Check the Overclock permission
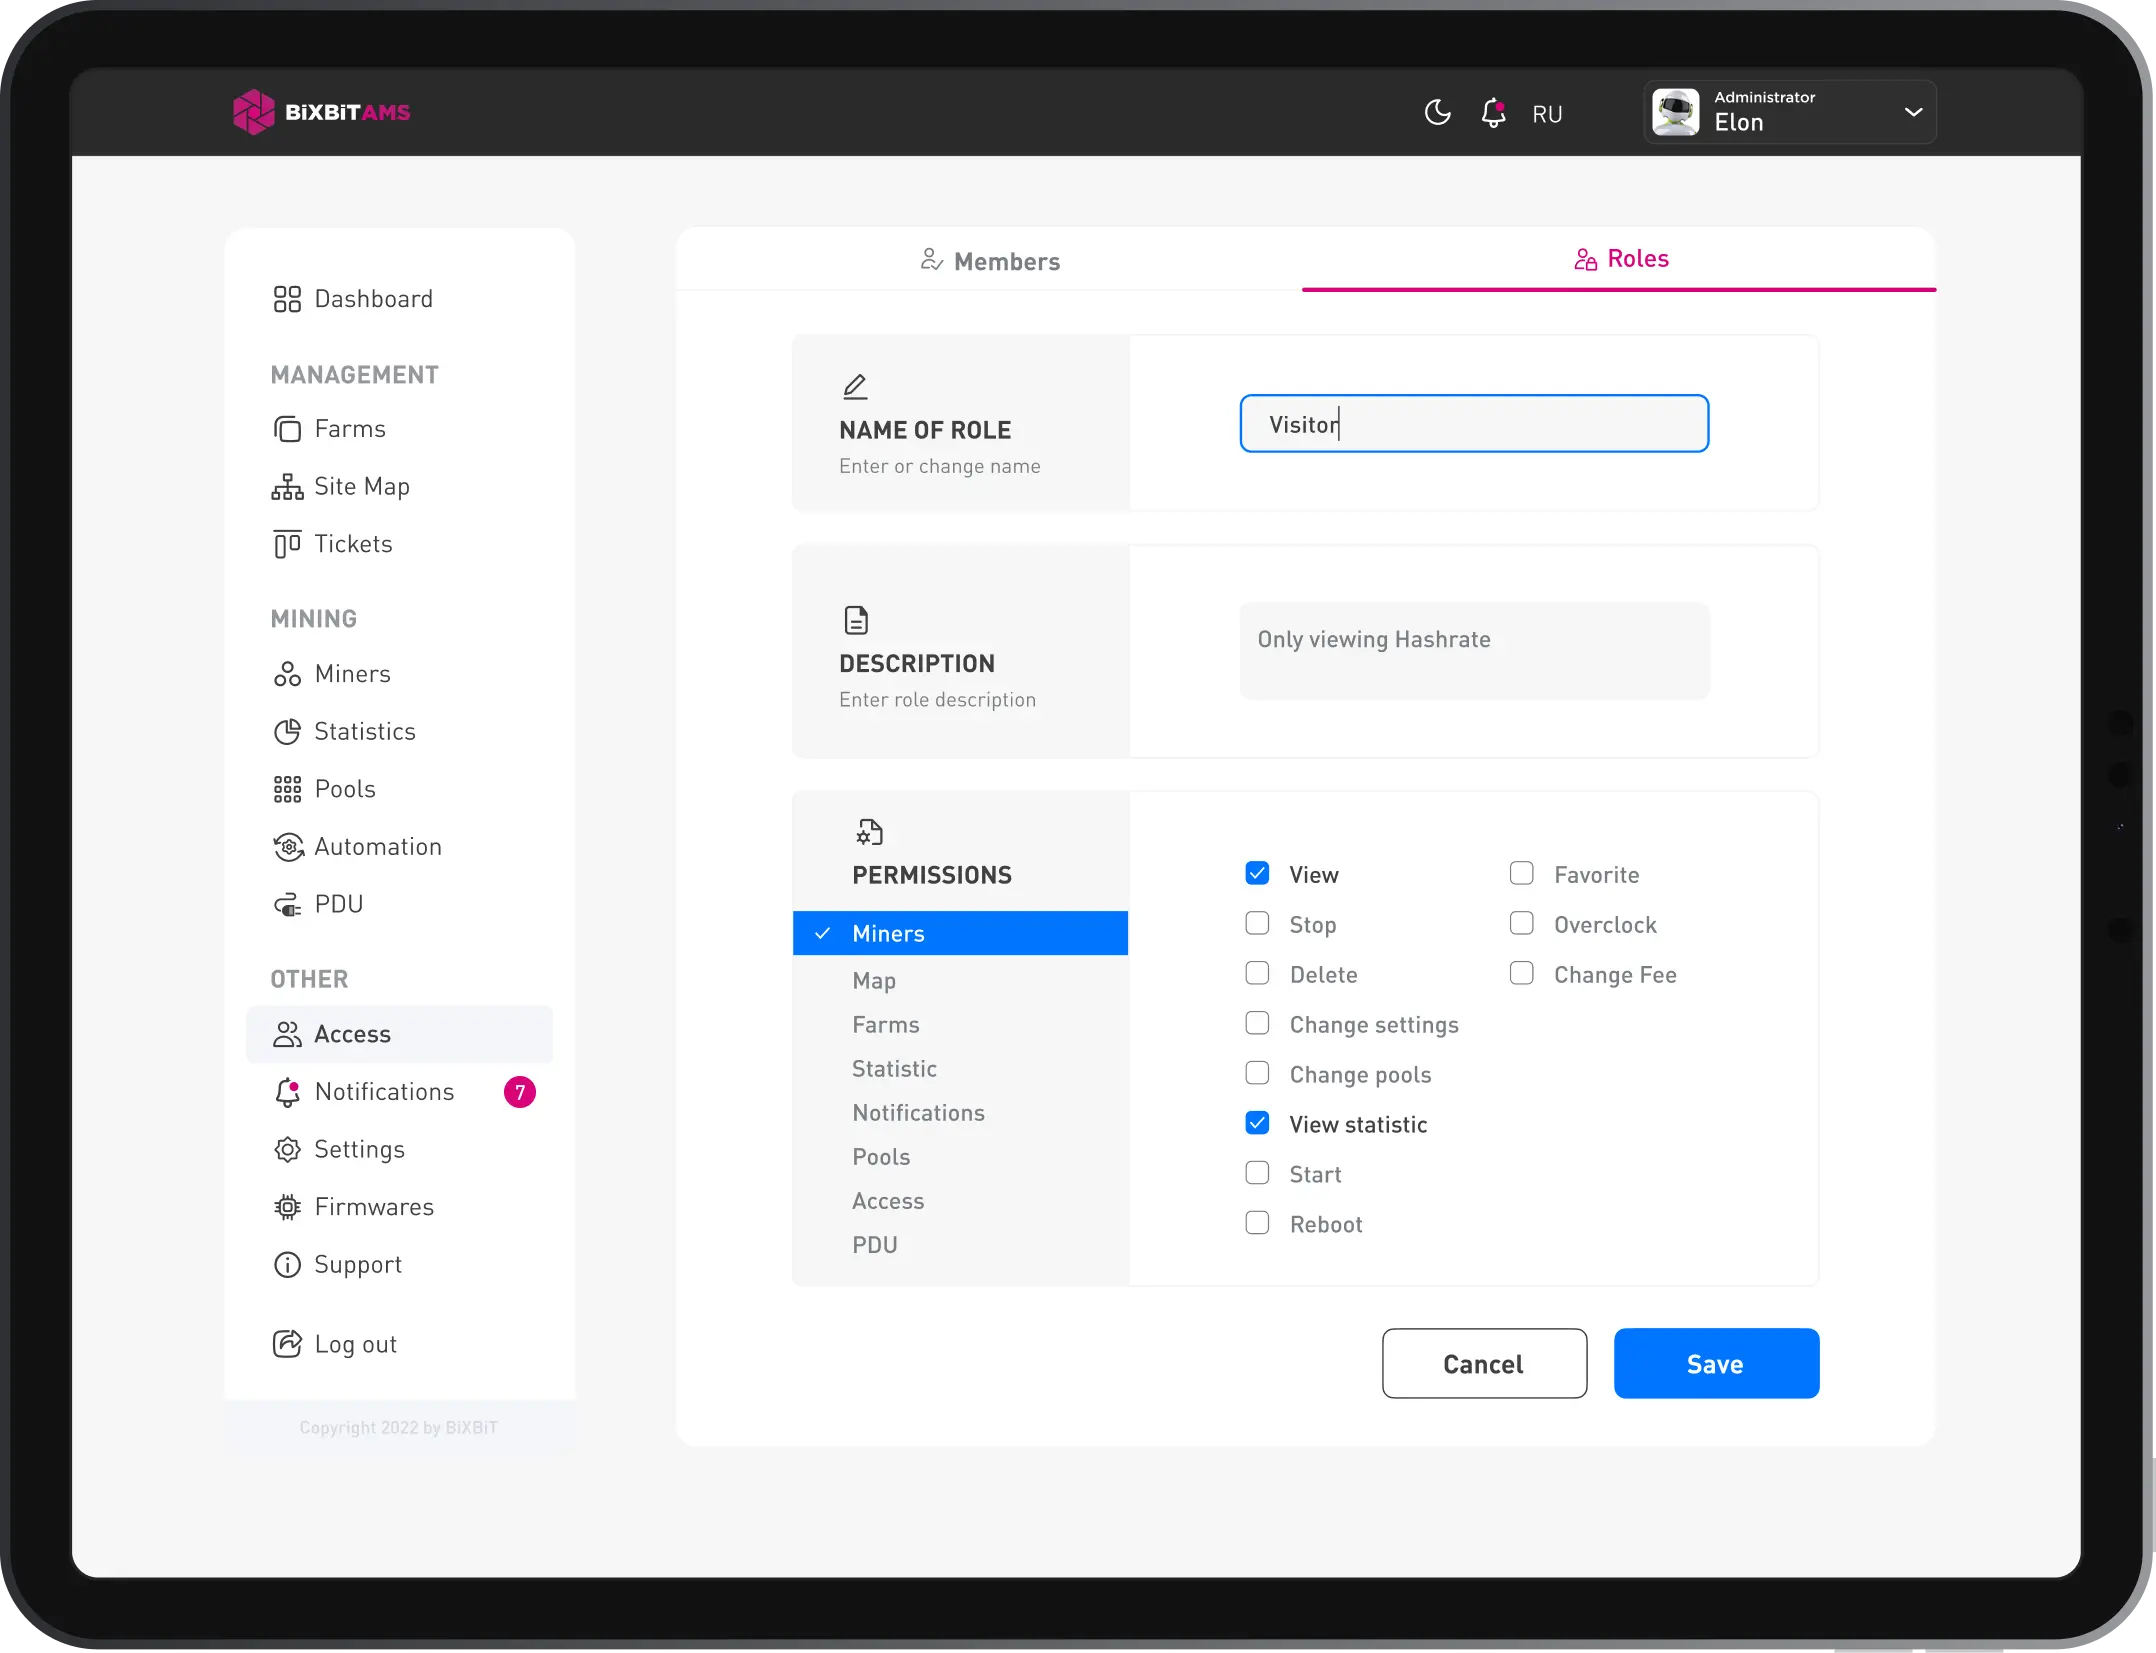2156x1653 pixels. (1521, 923)
